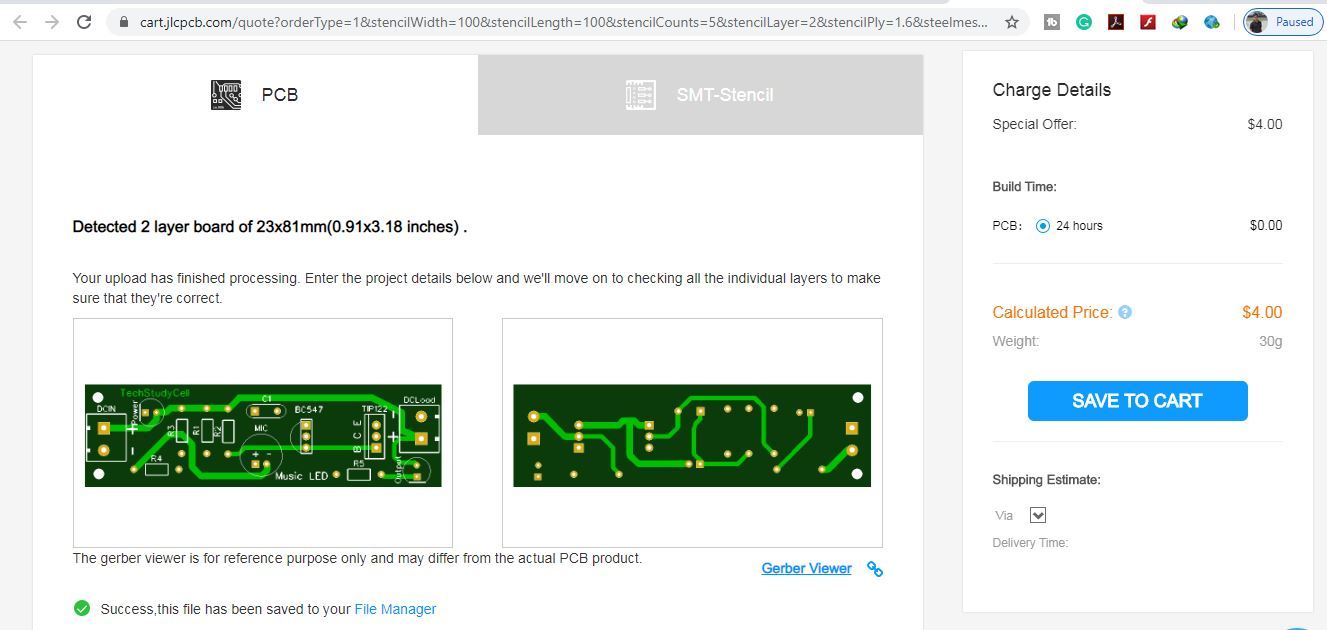This screenshot has height=630, width=1327.
Task: Switch to the SMT-Stencil tab
Action: coord(700,94)
